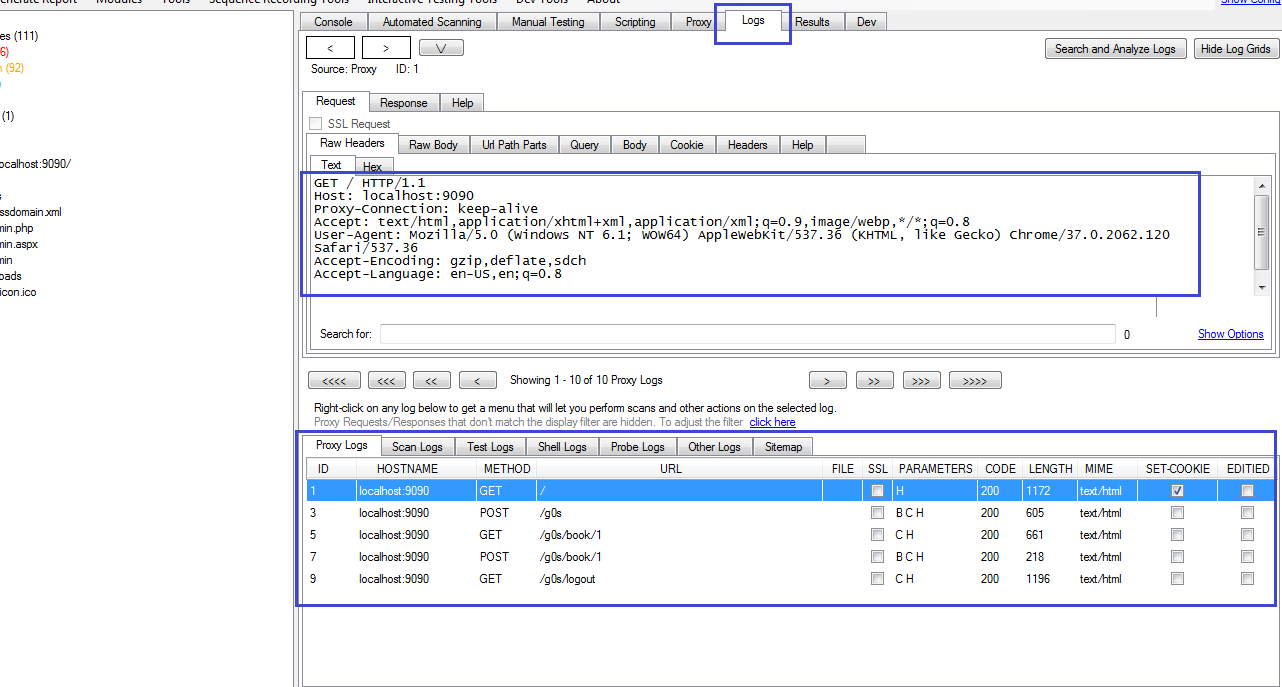The width and height of the screenshot is (1282, 687).
Task: Jump to first page with the <<<< button
Action: click(334, 380)
